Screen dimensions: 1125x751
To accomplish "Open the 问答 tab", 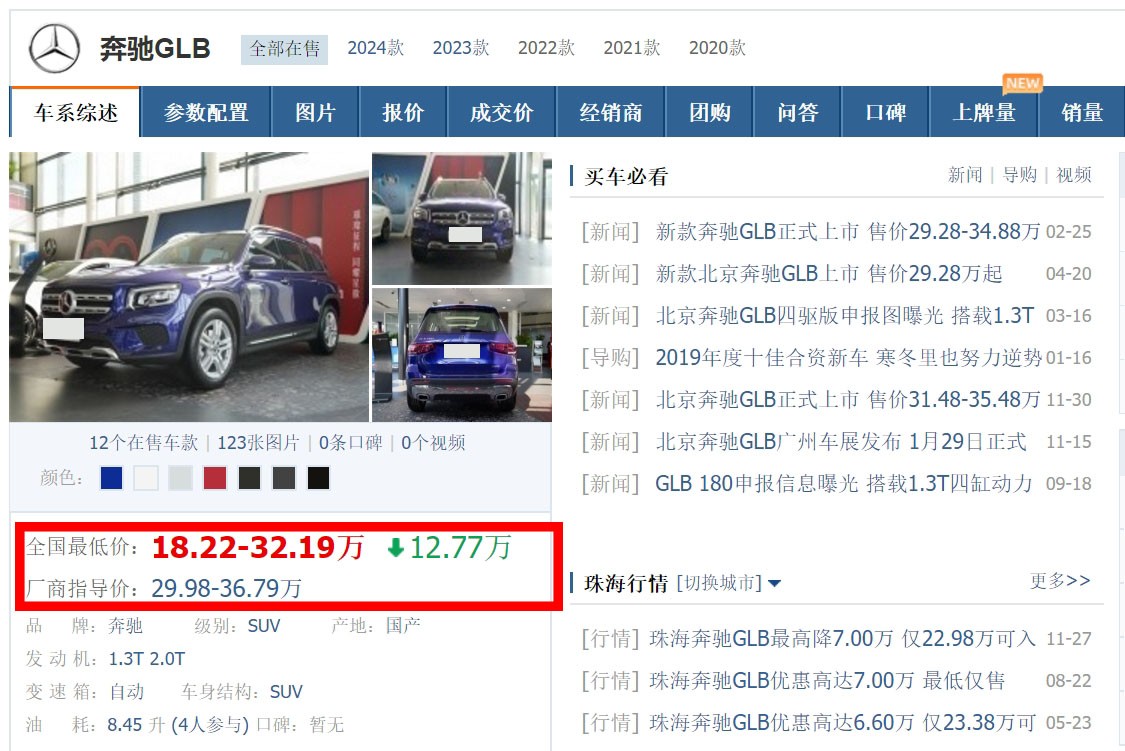I will (x=798, y=112).
